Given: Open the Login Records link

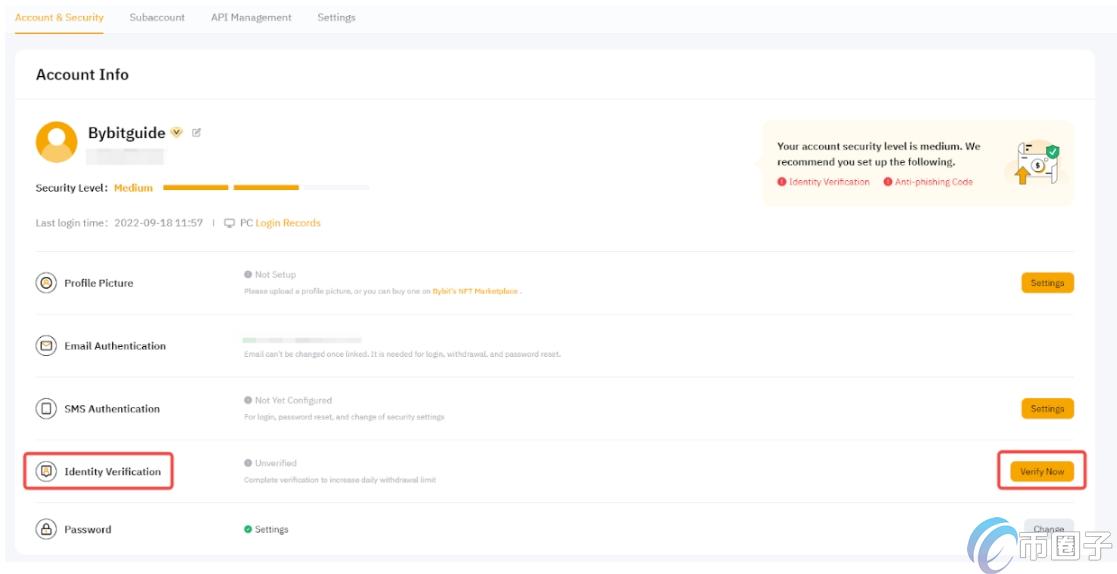Looking at the screenshot, I should click(288, 223).
